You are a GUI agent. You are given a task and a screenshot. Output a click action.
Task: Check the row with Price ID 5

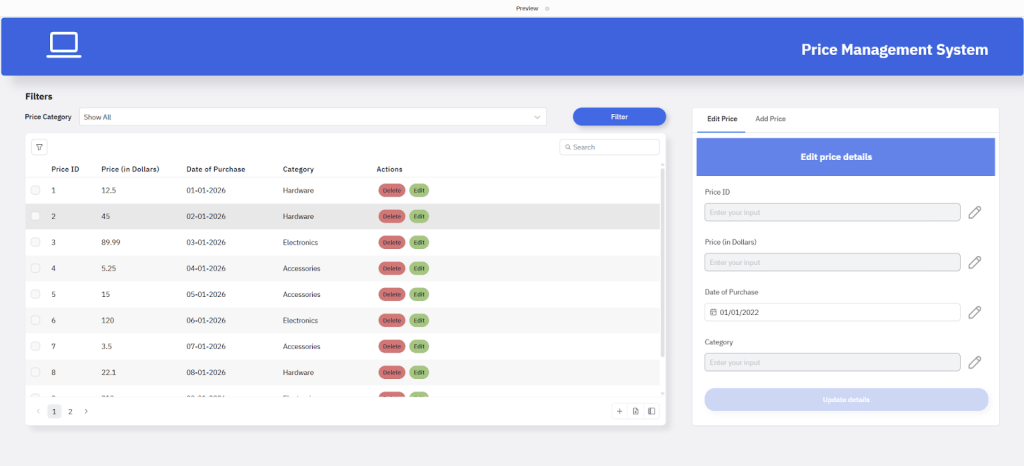click(x=35, y=294)
